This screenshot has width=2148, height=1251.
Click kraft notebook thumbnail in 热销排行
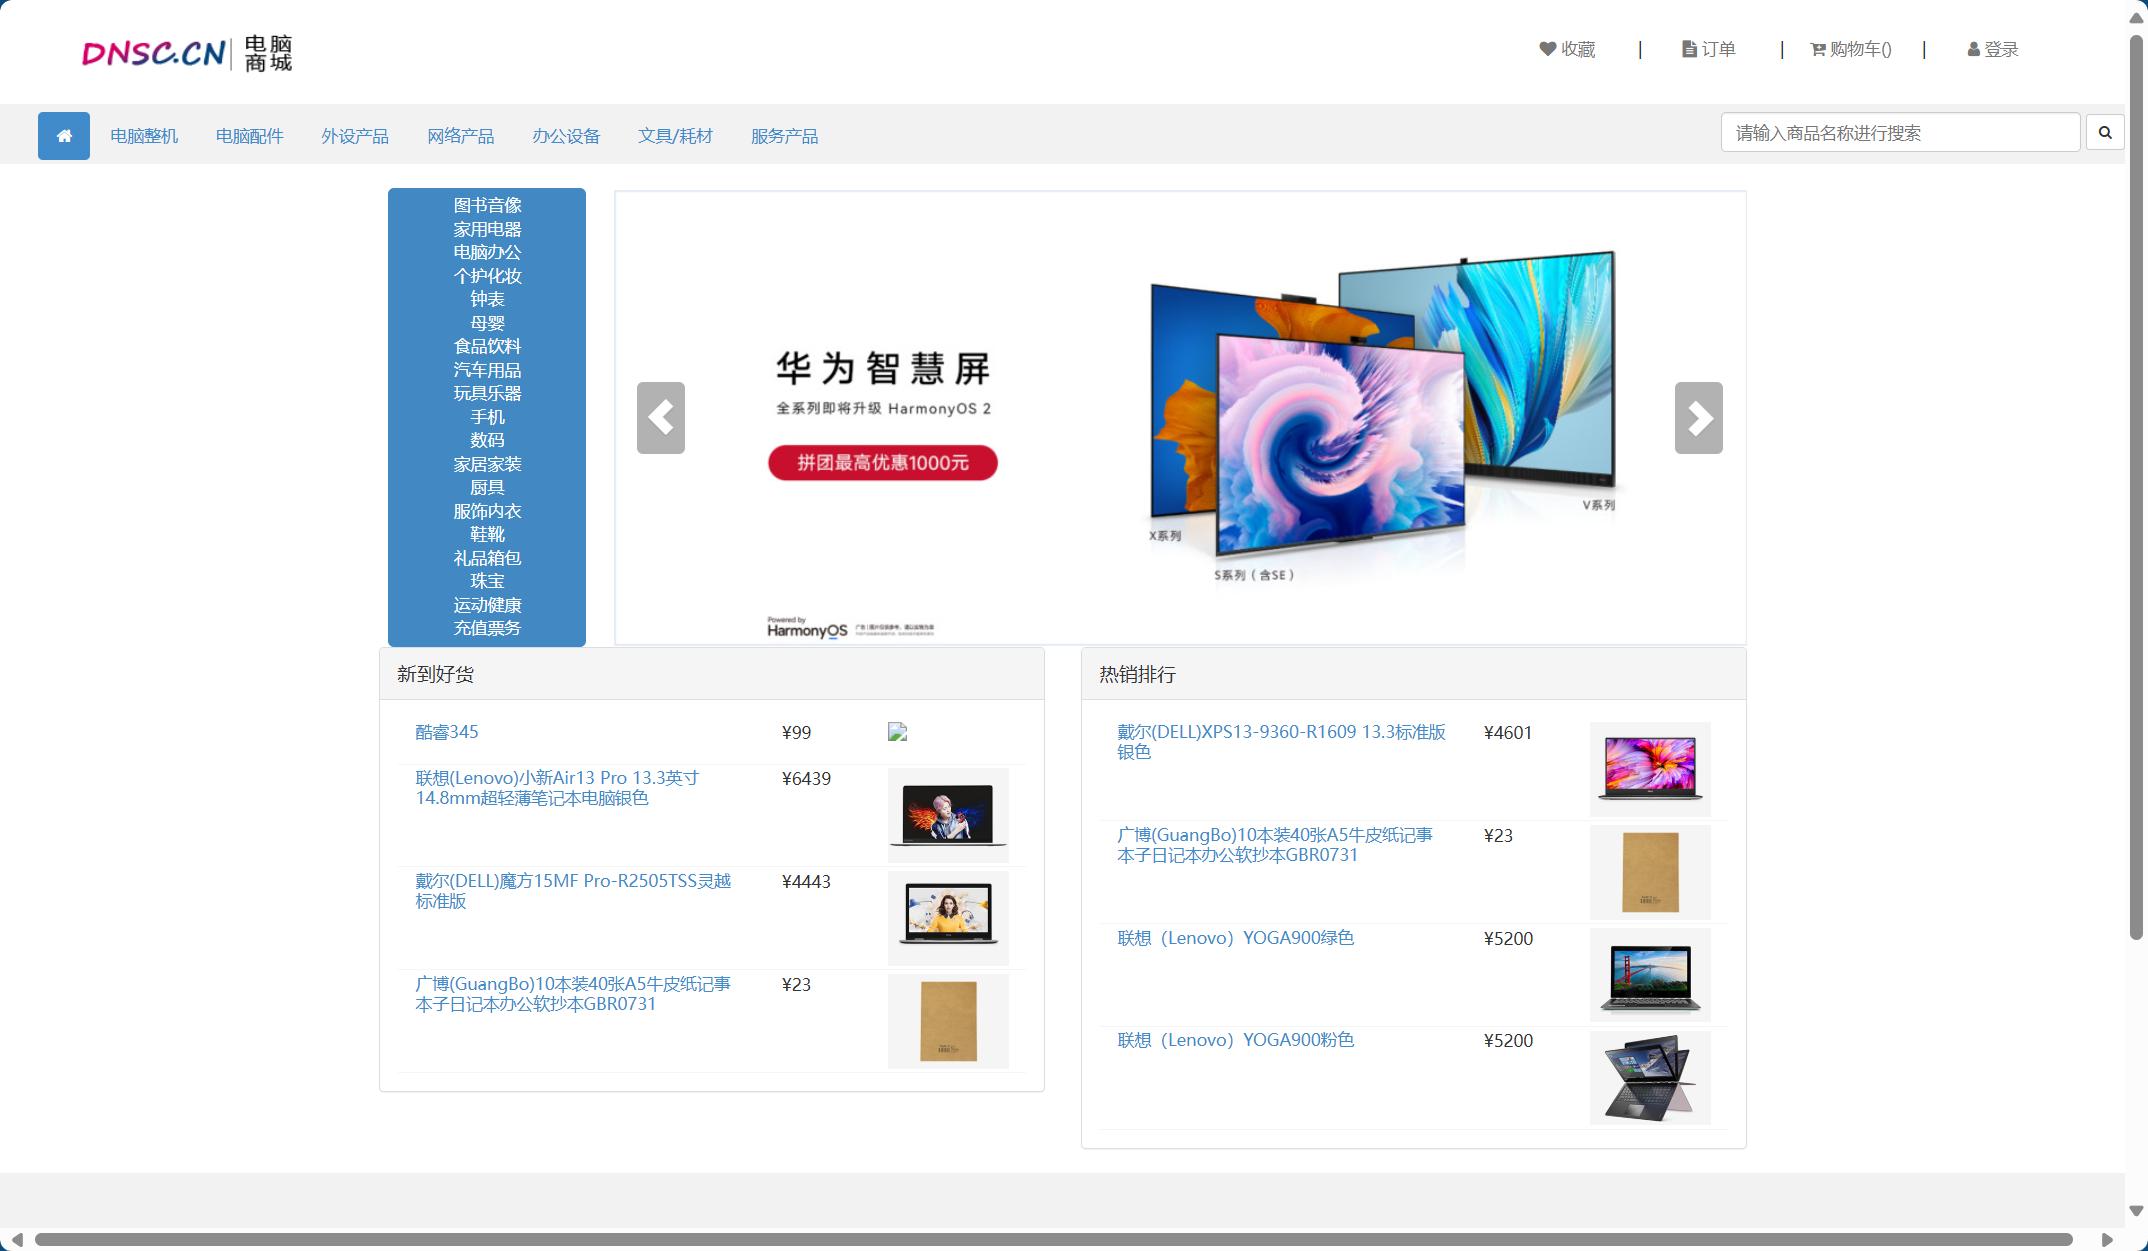[1650, 872]
